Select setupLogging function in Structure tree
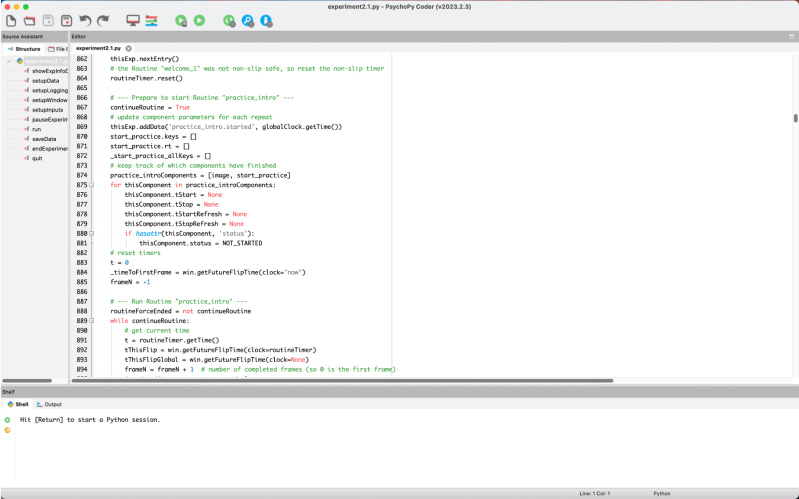 [46, 90]
